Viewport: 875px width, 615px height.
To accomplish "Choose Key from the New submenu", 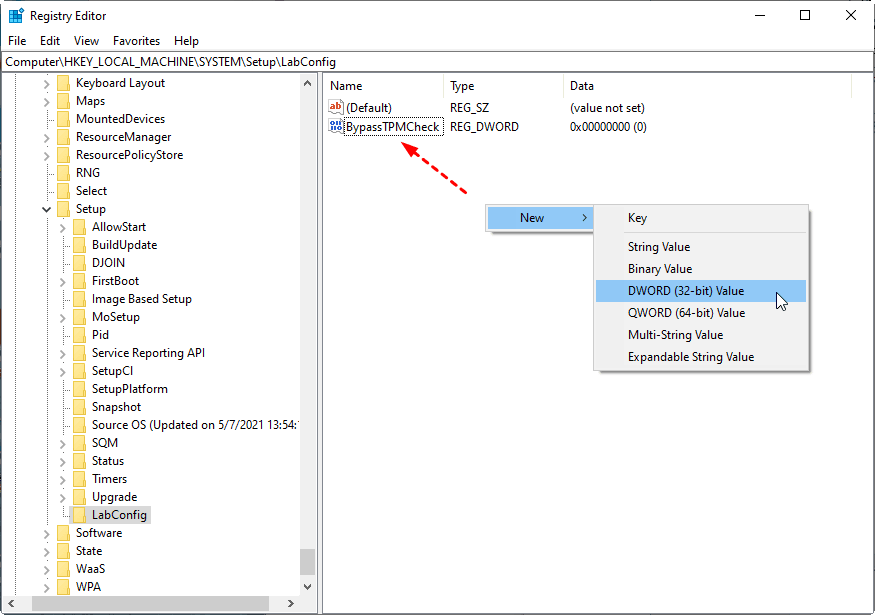I will (x=701, y=218).
